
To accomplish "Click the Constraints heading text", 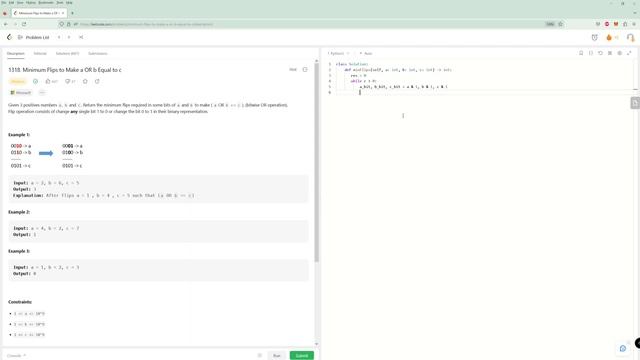I will coord(20,302).
